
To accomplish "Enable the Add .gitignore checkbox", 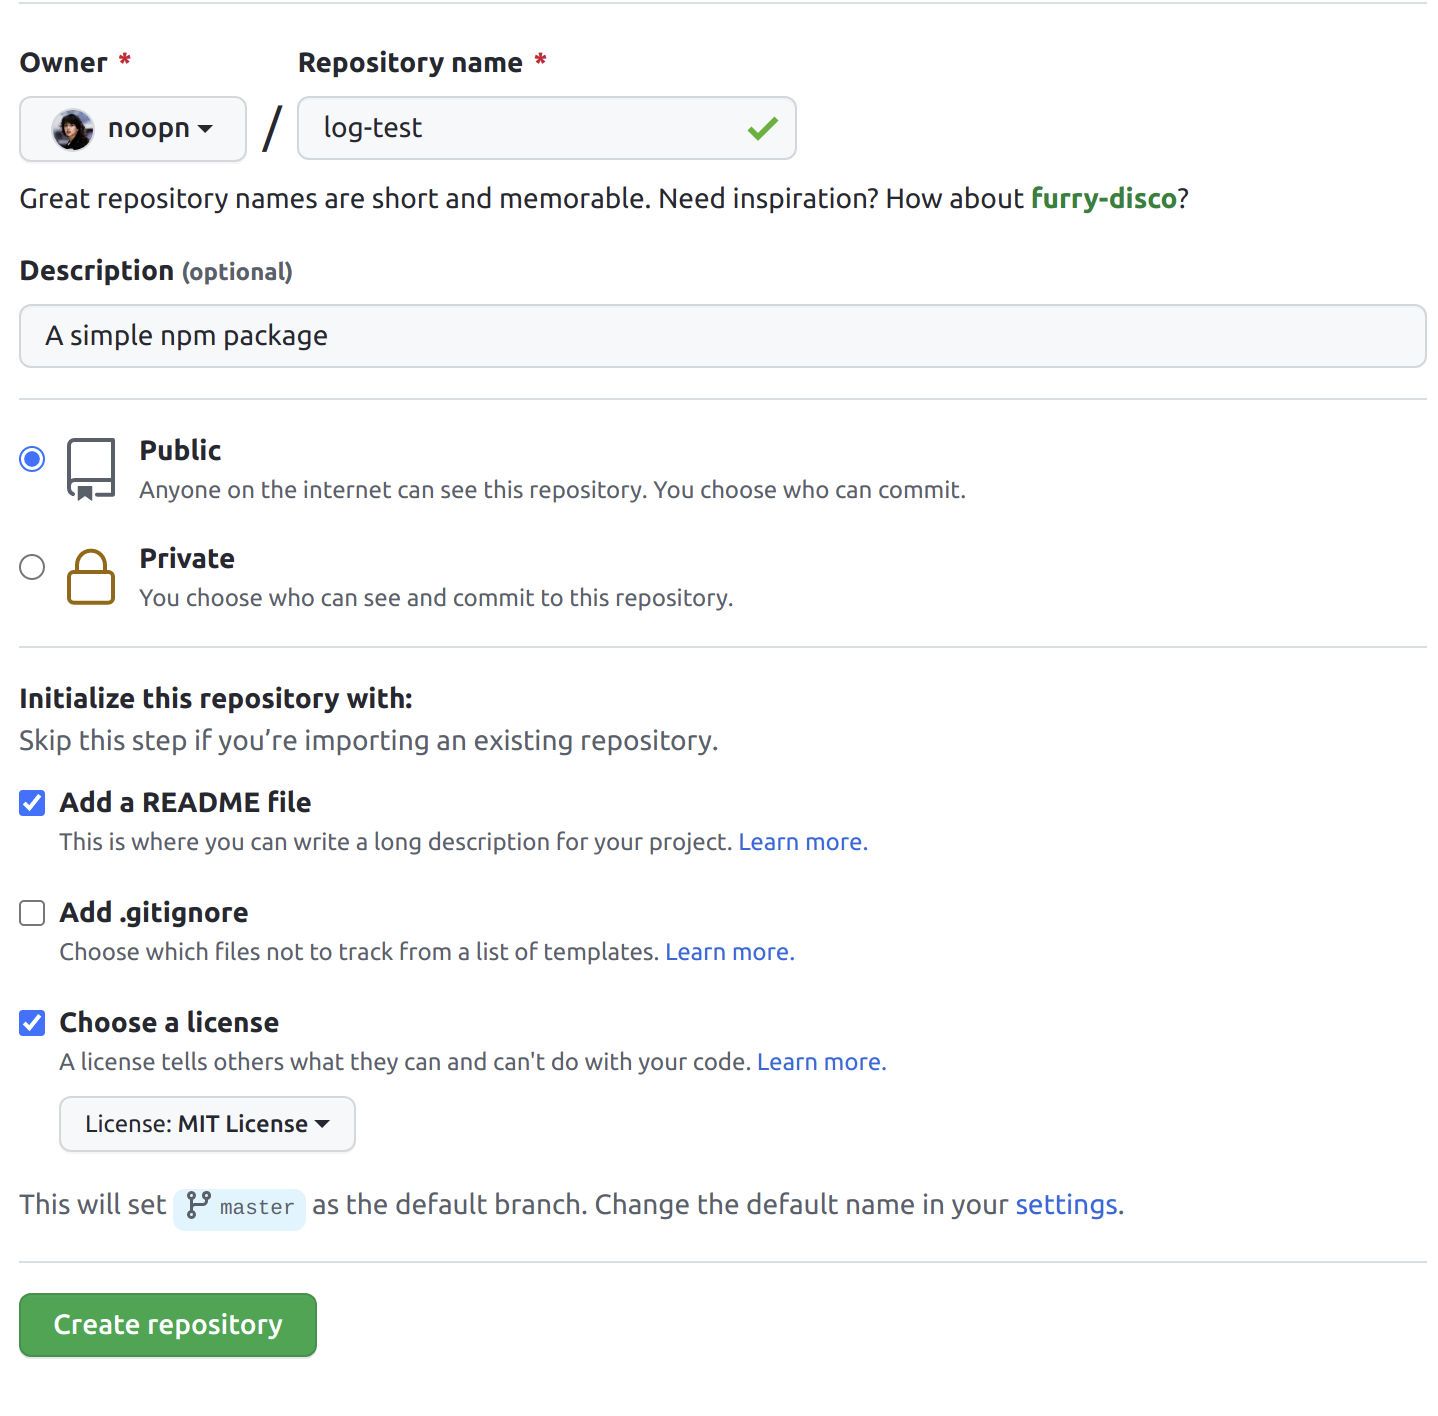I will pyautogui.click(x=32, y=913).
